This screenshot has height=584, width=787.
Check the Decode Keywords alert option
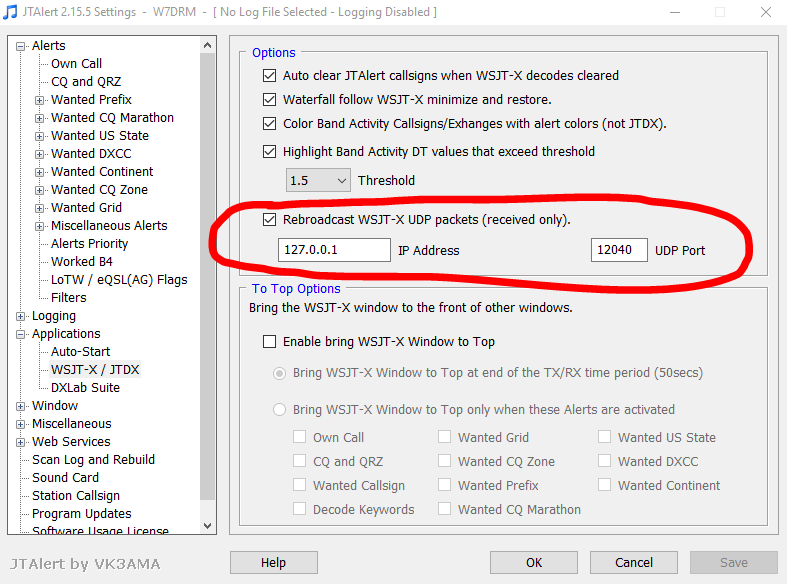pyautogui.click(x=300, y=509)
